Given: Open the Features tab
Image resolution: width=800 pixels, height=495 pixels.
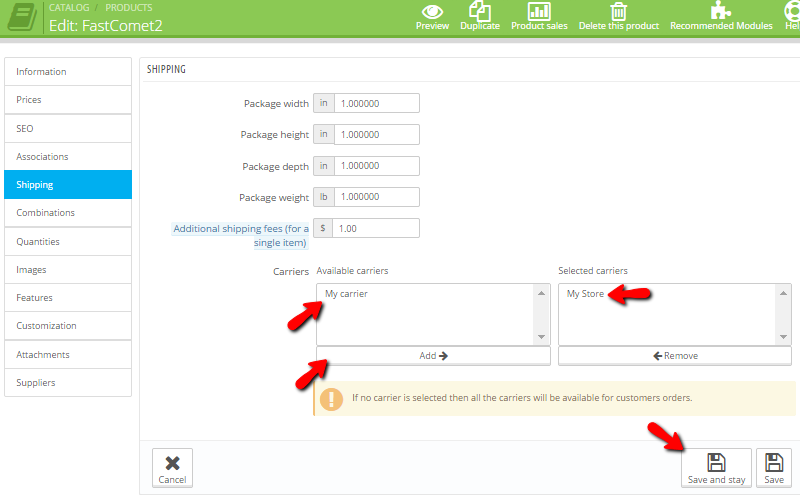Looking at the screenshot, I should pyautogui.click(x=68, y=298).
